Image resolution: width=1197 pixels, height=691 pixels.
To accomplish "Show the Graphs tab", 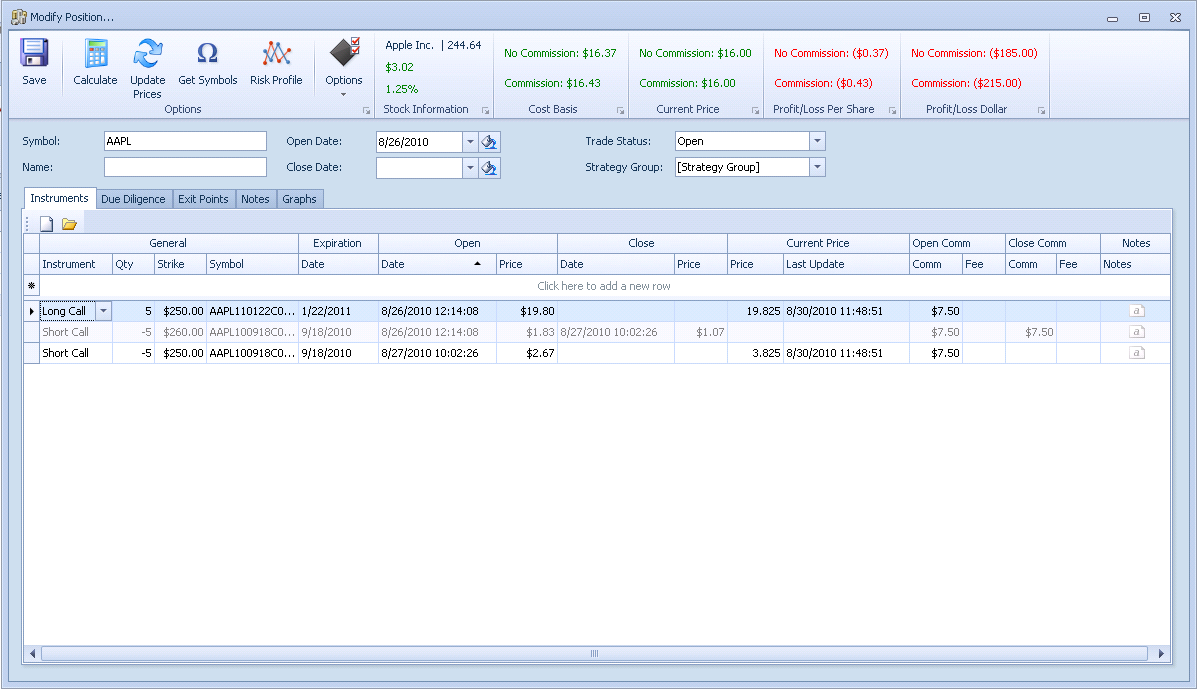I will (299, 199).
